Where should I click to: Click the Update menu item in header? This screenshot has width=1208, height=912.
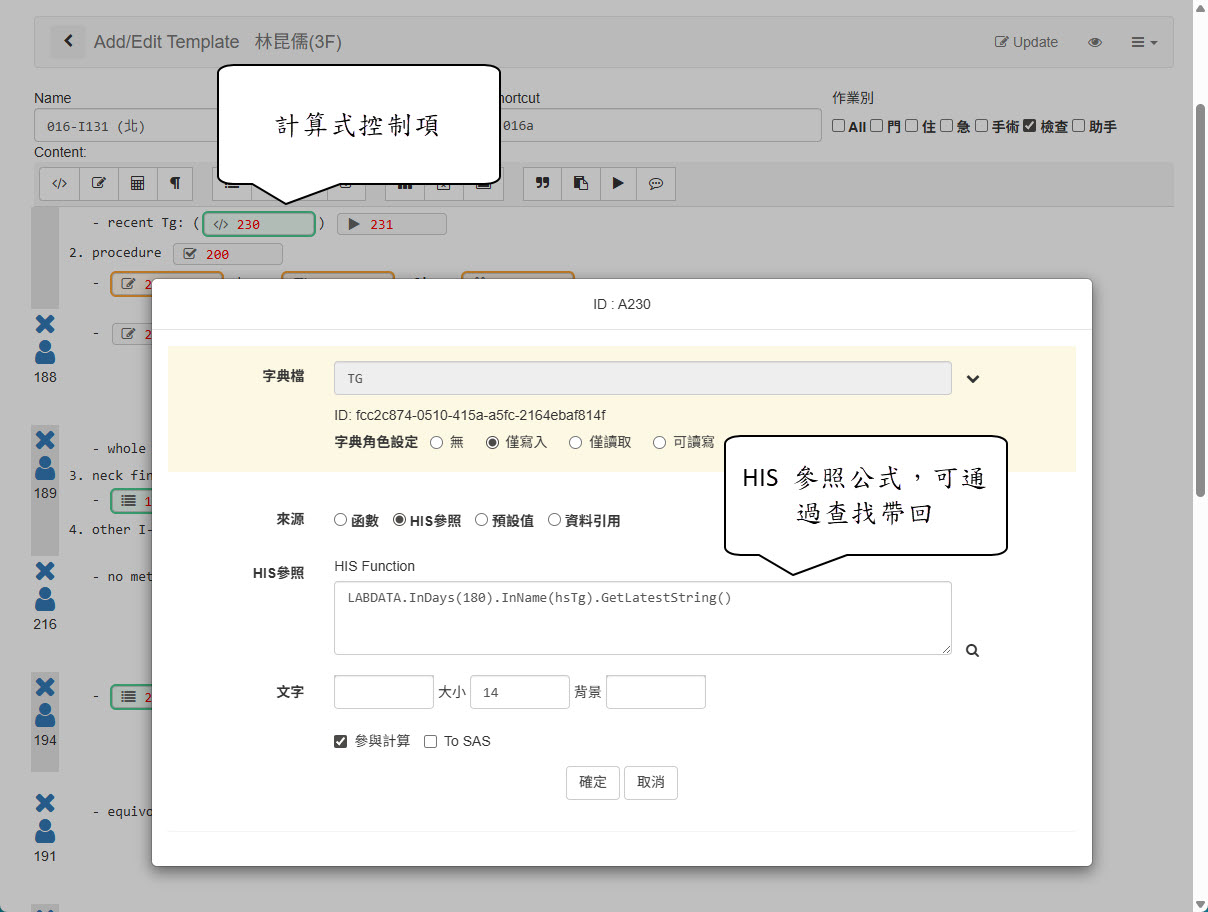[1026, 42]
